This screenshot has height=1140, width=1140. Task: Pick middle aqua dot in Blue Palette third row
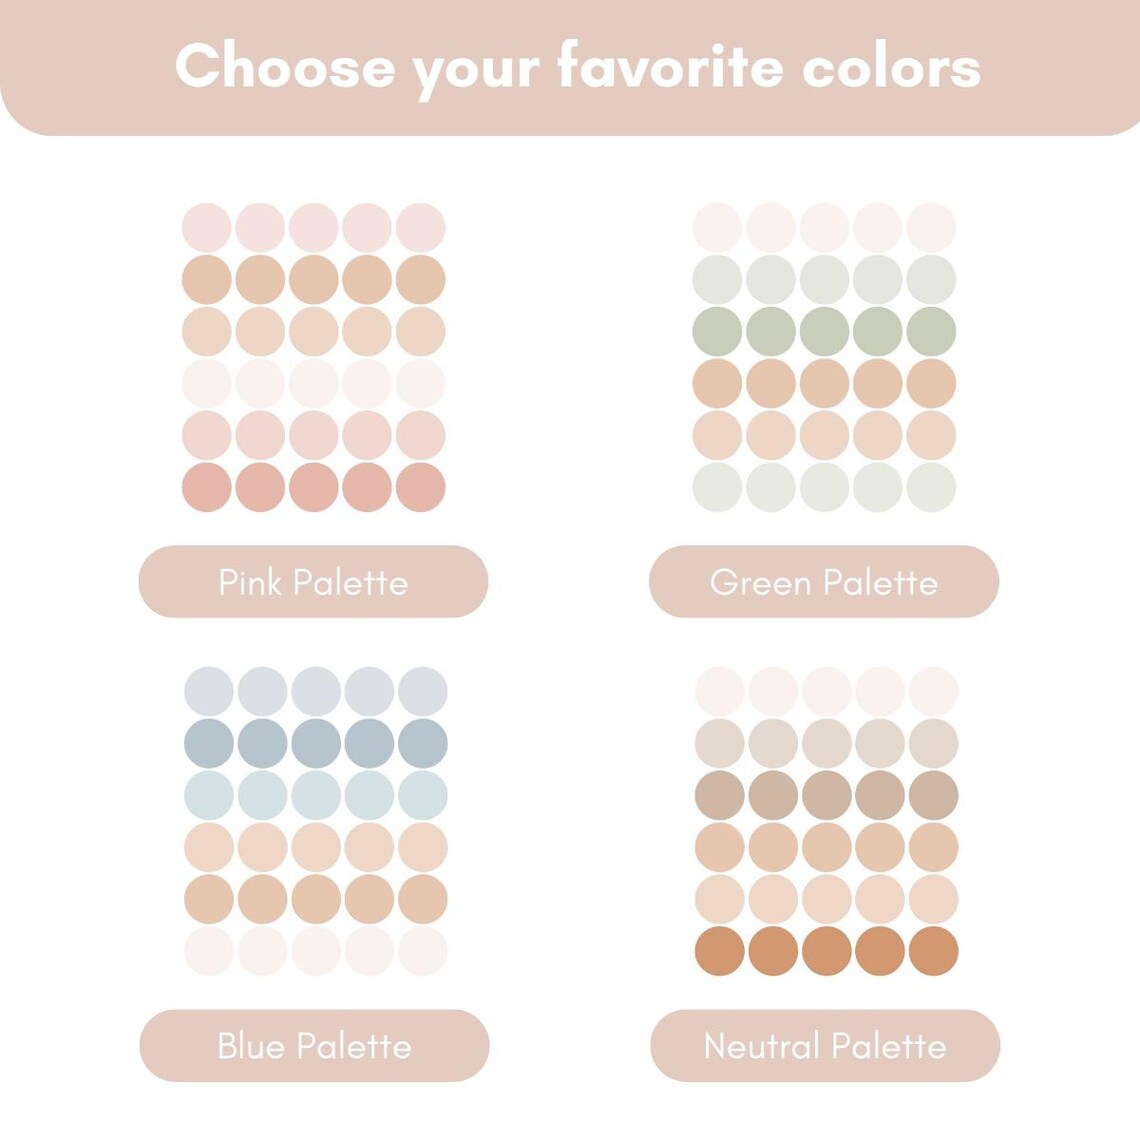point(316,795)
